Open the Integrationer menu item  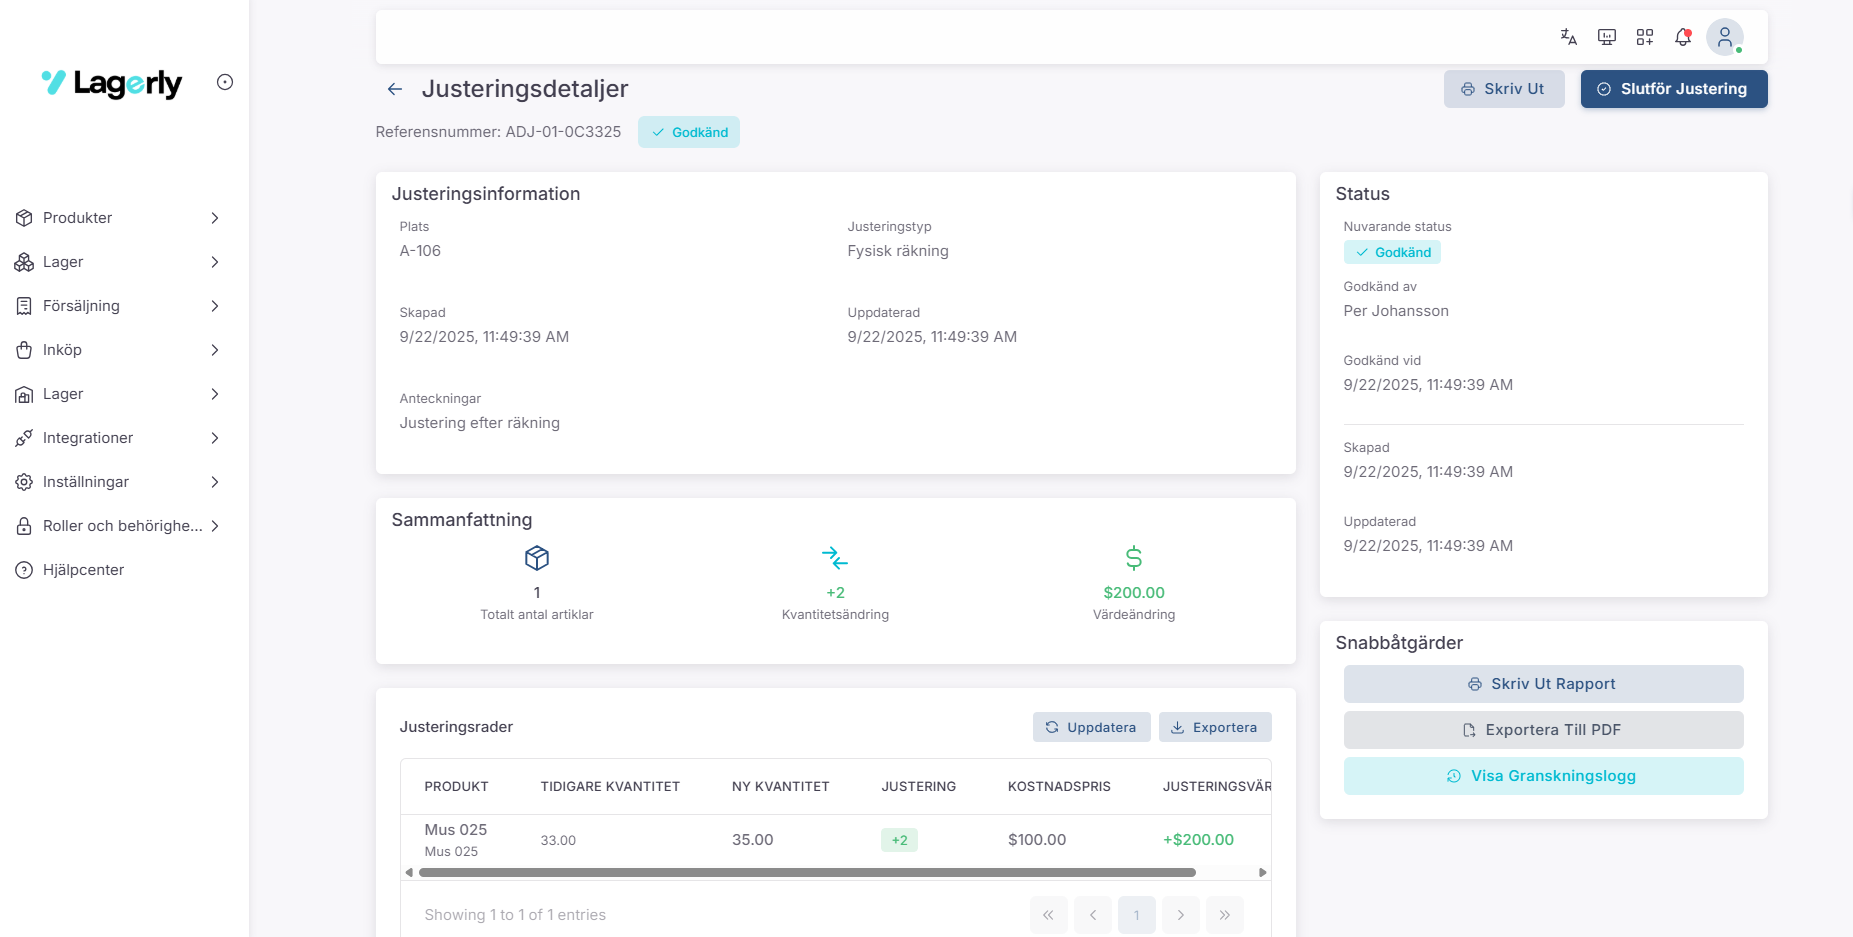point(117,438)
